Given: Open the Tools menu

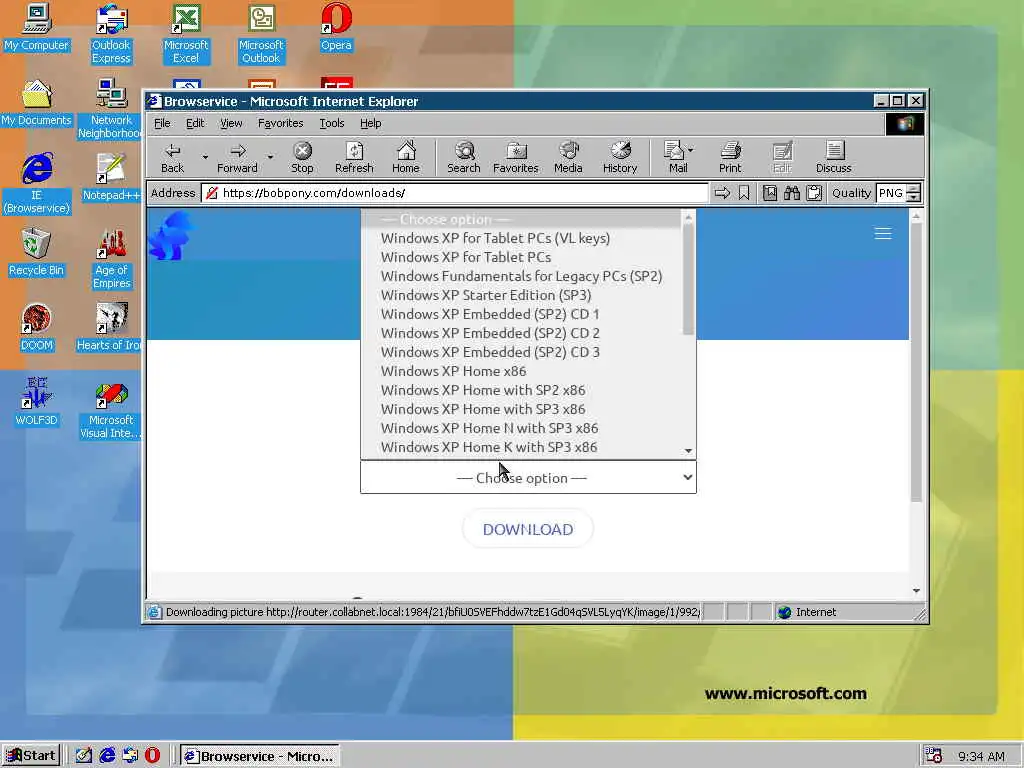Looking at the screenshot, I should point(332,123).
